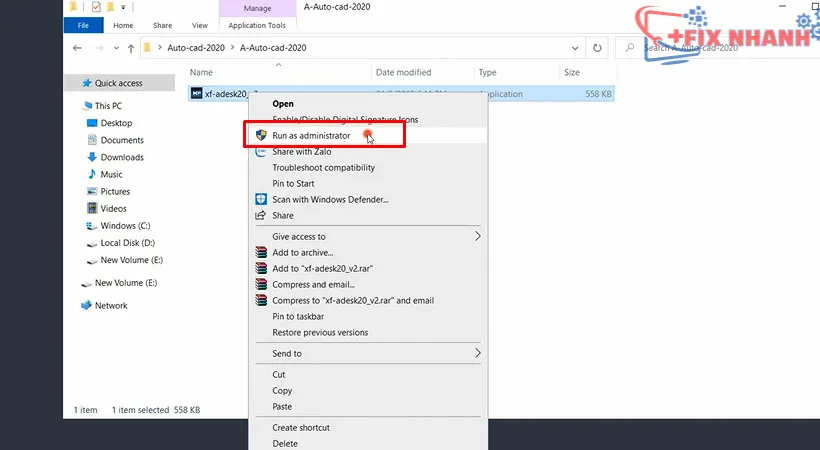Image resolution: width=820 pixels, height=450 pixels.
Task: Select Pin to taskbar
Action: pos(298,316)
